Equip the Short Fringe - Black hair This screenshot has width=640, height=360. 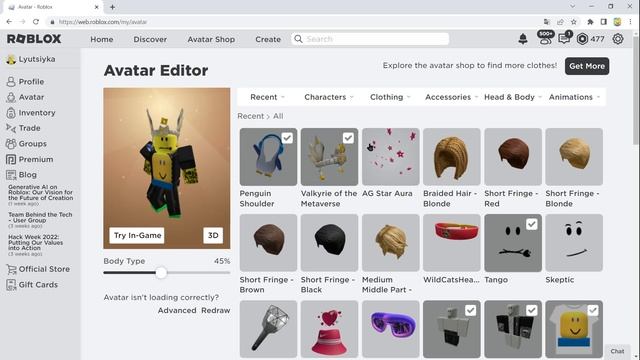329,243
